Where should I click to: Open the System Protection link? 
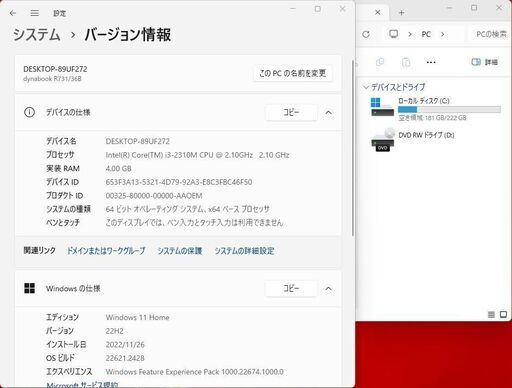coord(180,251)
